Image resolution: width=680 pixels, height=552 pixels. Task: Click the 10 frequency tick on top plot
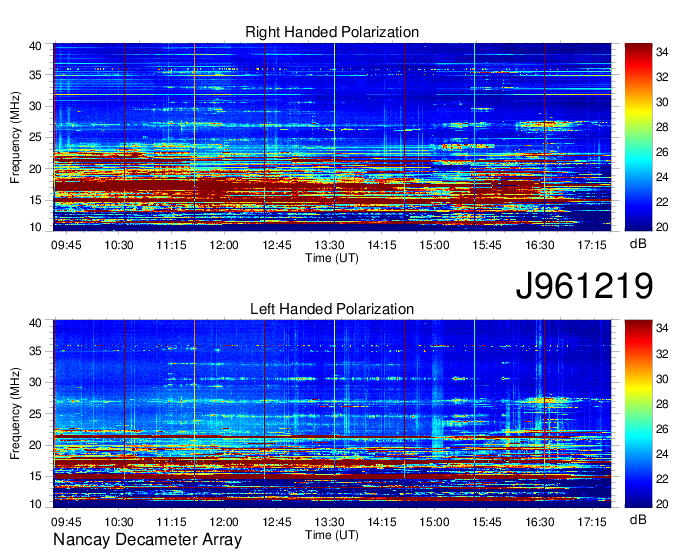coord(35,227)
